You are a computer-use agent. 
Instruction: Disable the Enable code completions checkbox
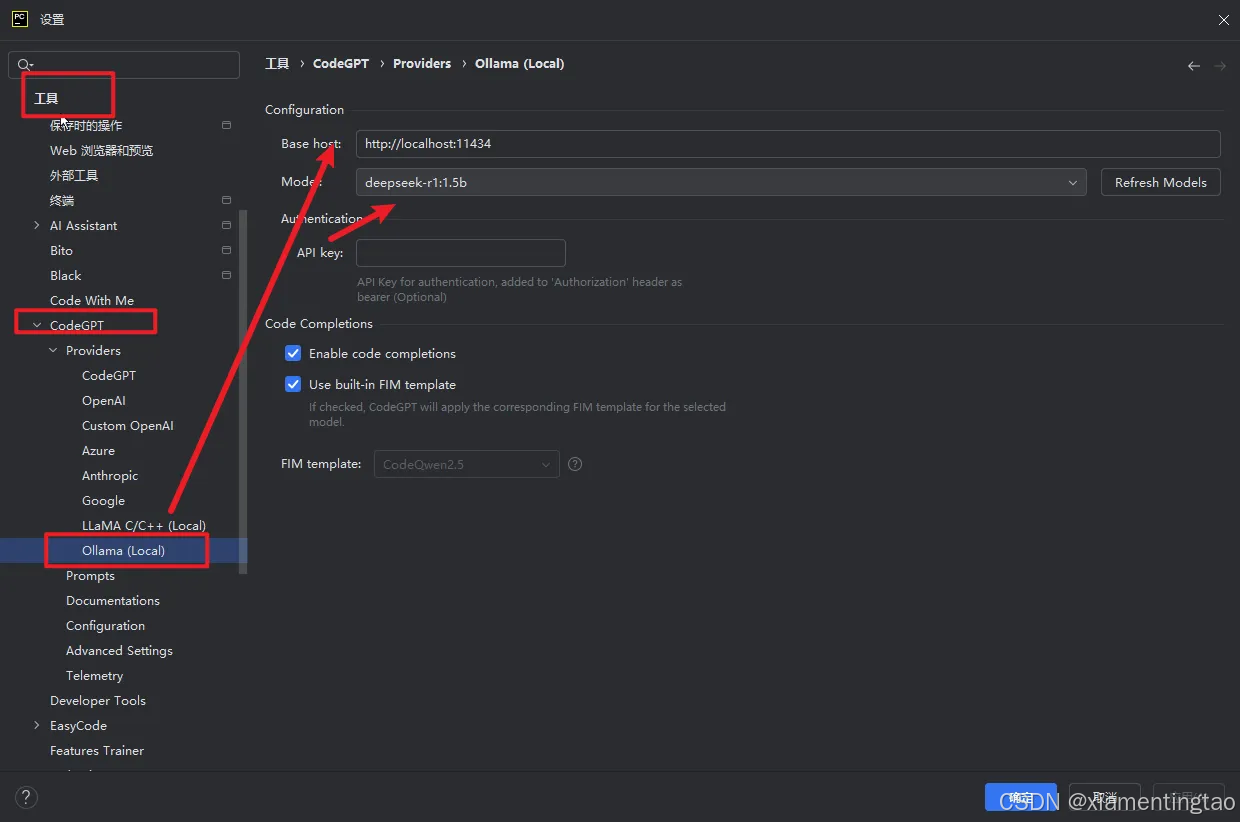tap(293, 353)
